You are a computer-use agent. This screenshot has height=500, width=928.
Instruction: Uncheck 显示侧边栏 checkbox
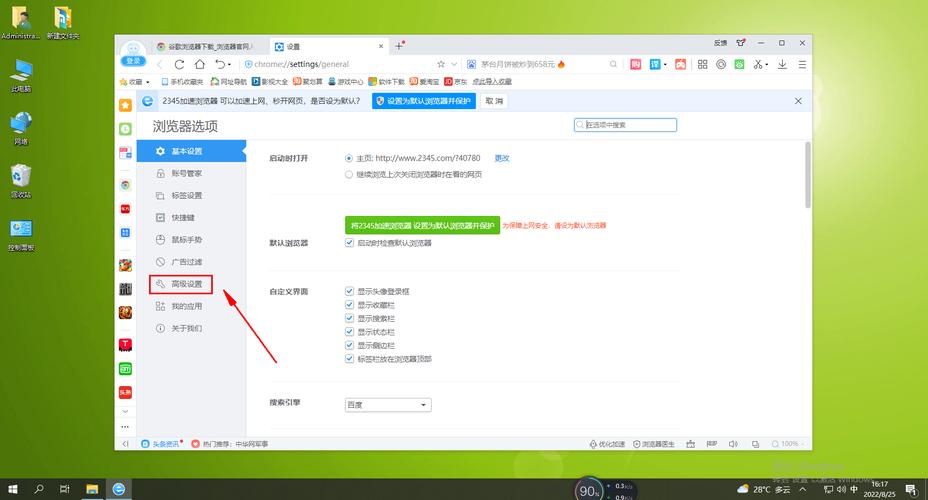click(x=349, y=345)
